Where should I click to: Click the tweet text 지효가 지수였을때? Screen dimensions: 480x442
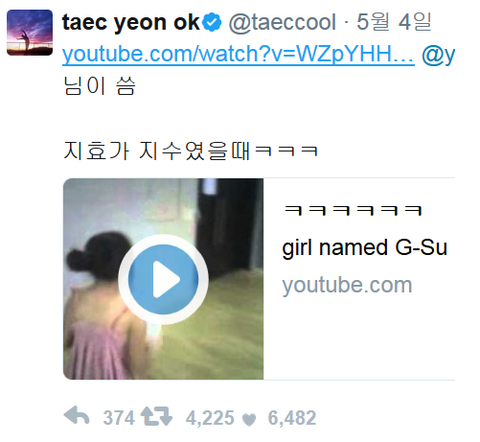[x=156, y=151]
